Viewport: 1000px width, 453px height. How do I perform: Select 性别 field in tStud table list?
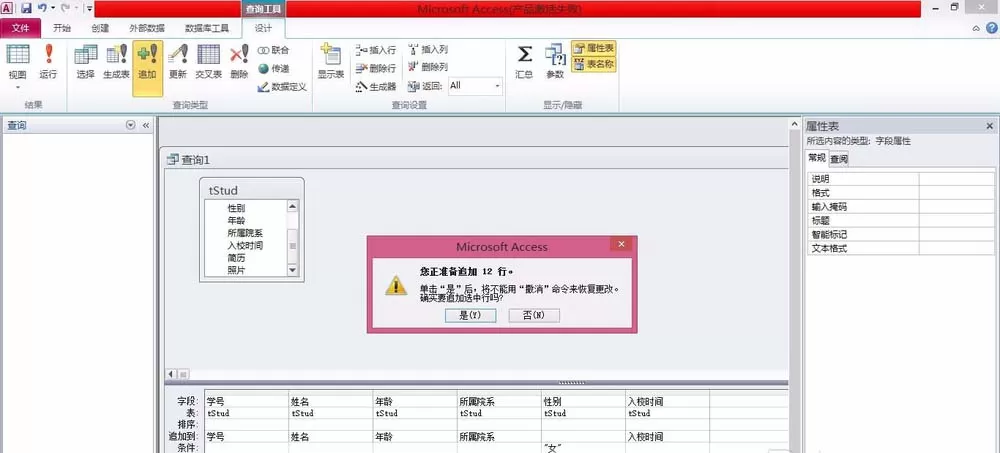click(236, 208)
